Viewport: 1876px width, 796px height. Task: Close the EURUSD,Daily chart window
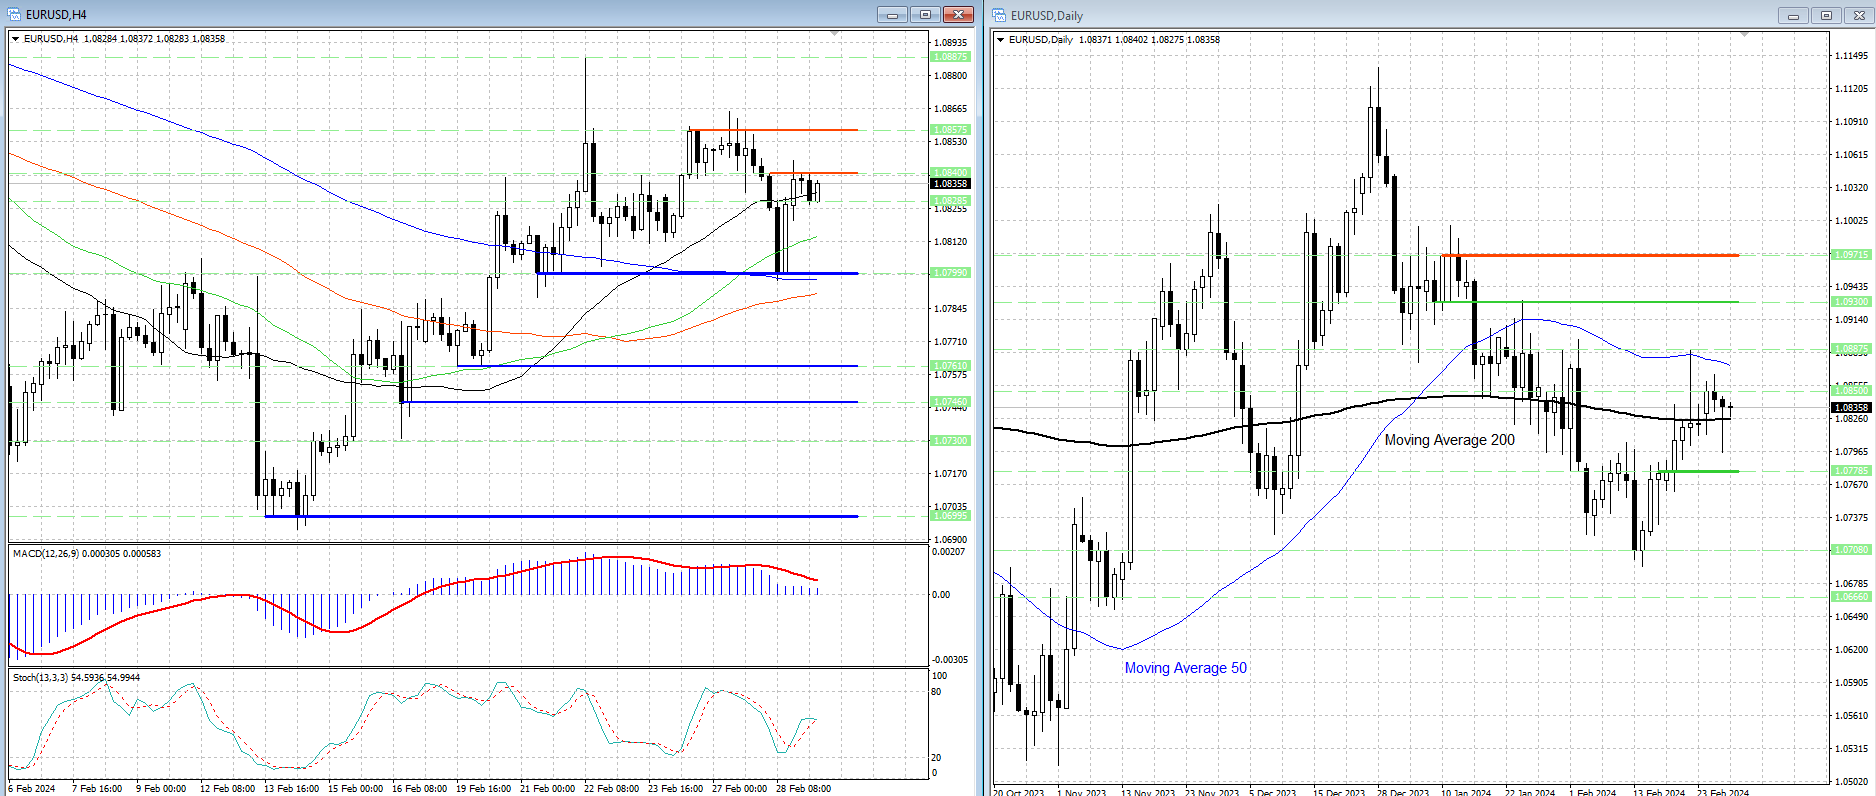pyautogui.click(x=1859, y=15)
